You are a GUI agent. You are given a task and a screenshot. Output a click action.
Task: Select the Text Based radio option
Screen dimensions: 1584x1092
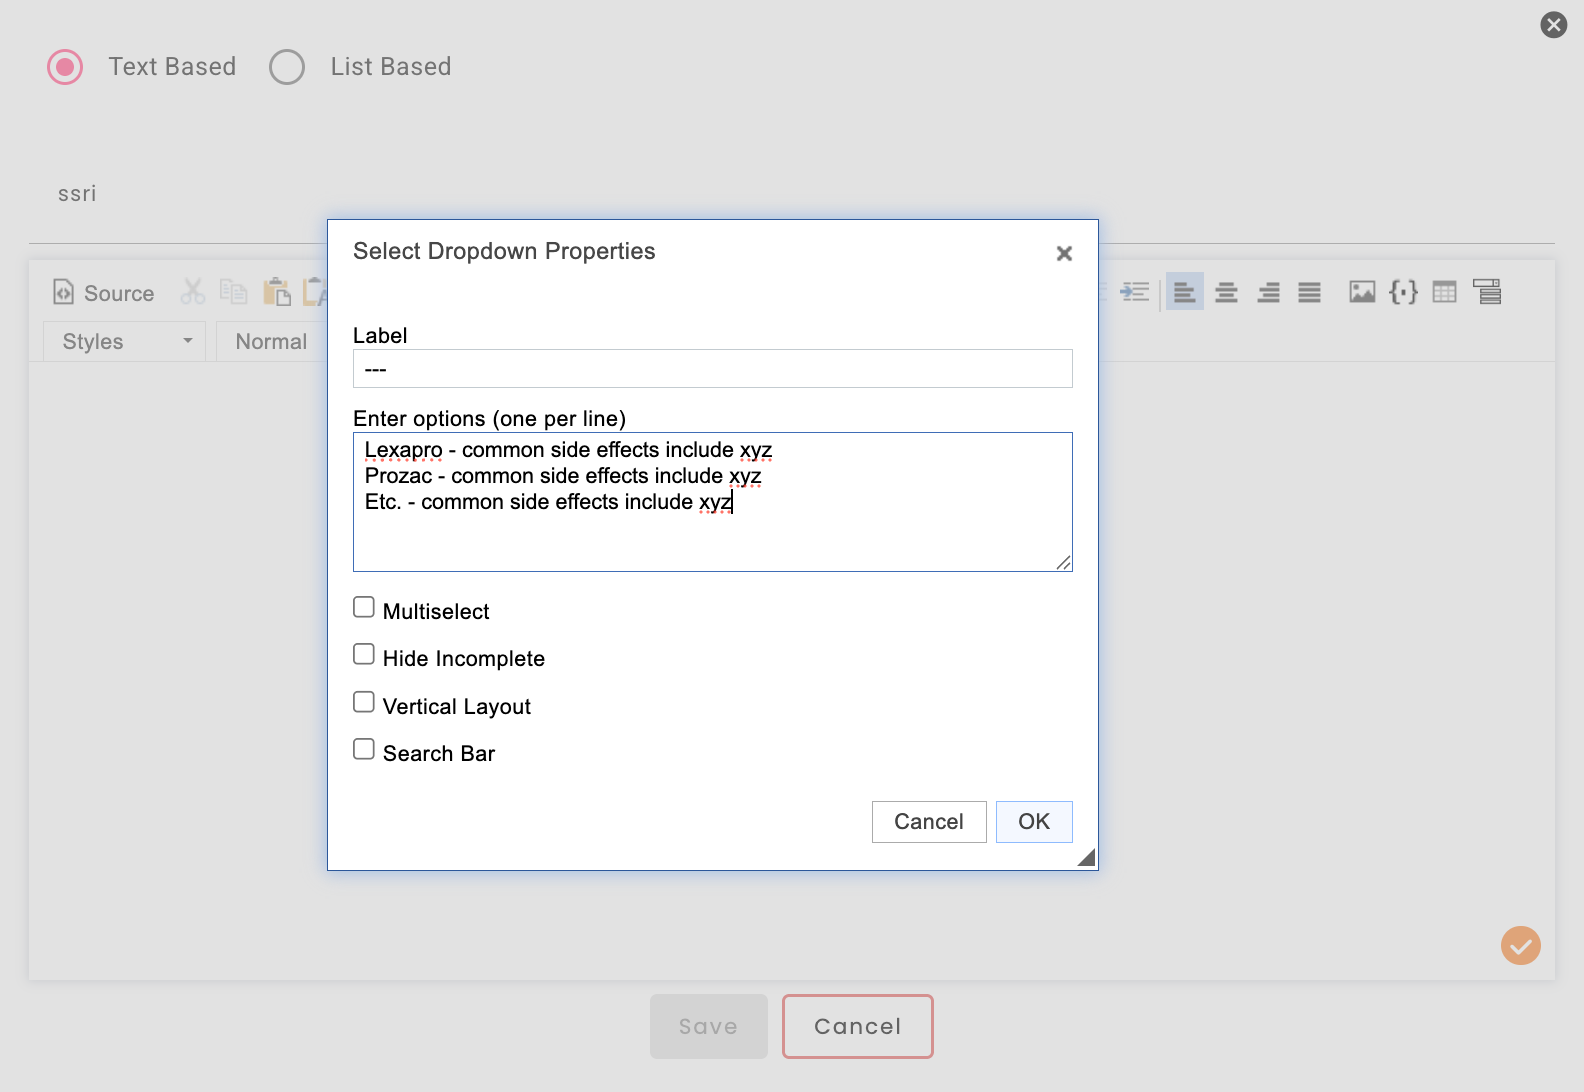pos(65,67)
